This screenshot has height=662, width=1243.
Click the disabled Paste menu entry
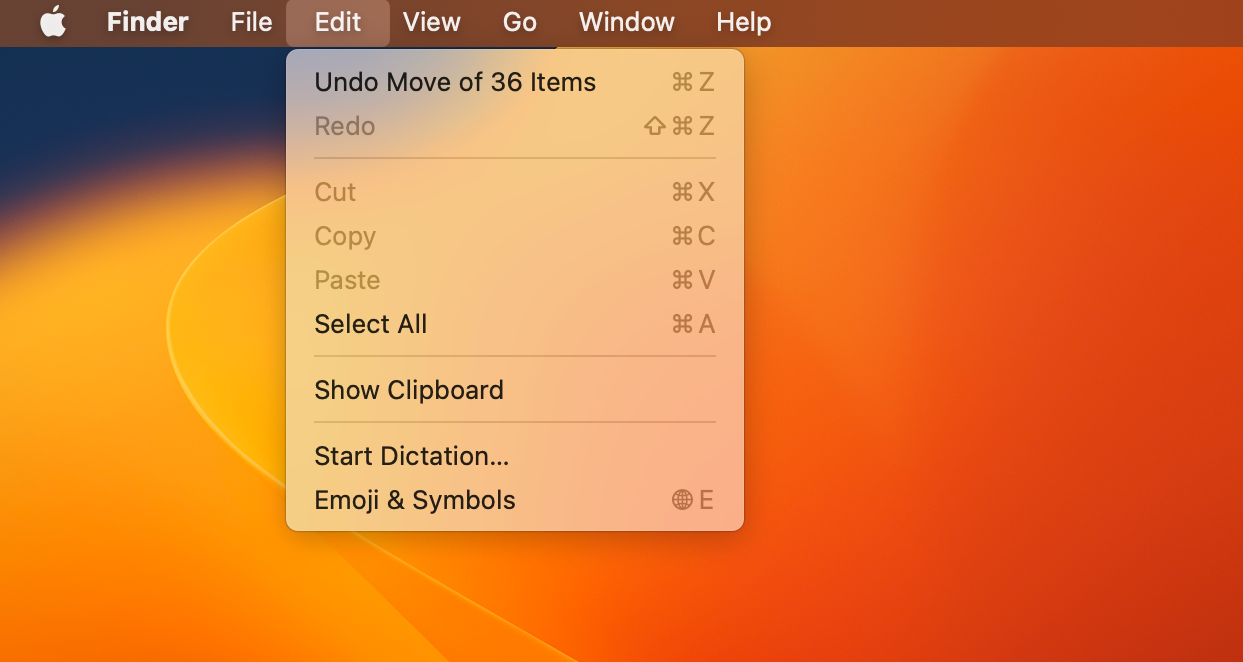click(515, 280)
